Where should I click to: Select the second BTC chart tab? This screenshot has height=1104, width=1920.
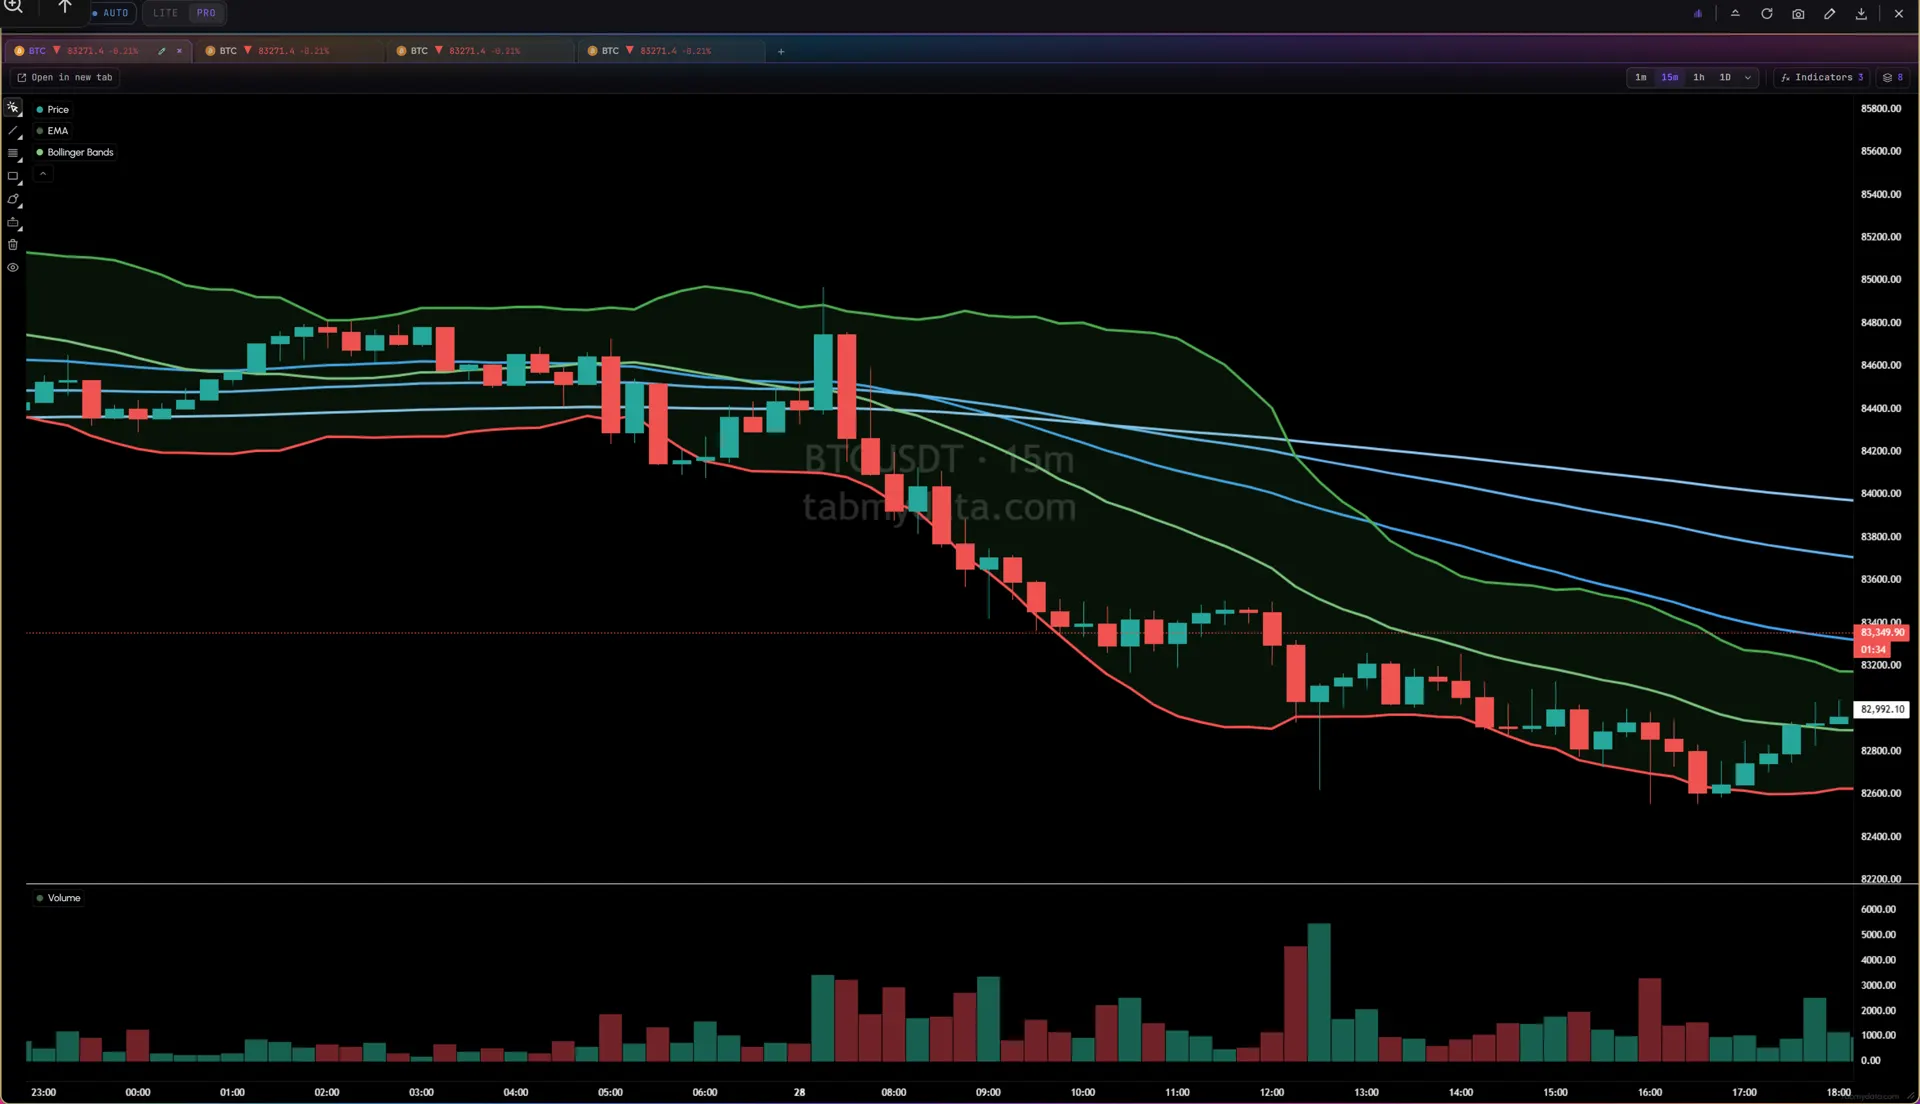click(x=290, y=51)
